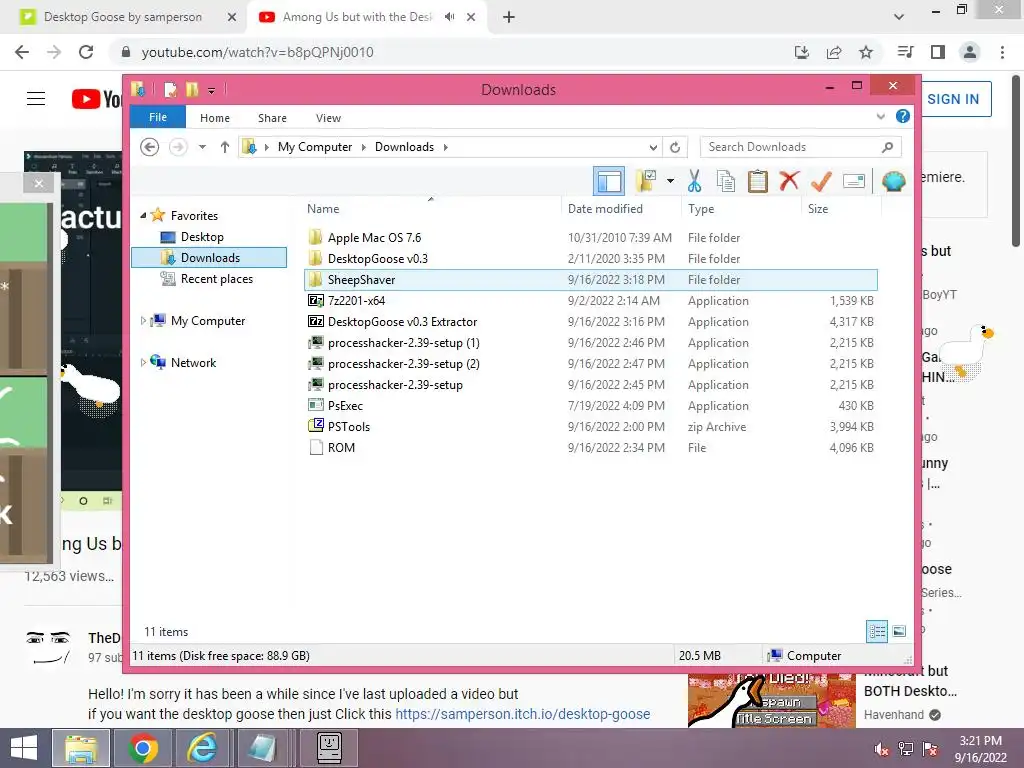
Task: Select processhacker-2.39-setup (2) file
Action: pos(590,363)
